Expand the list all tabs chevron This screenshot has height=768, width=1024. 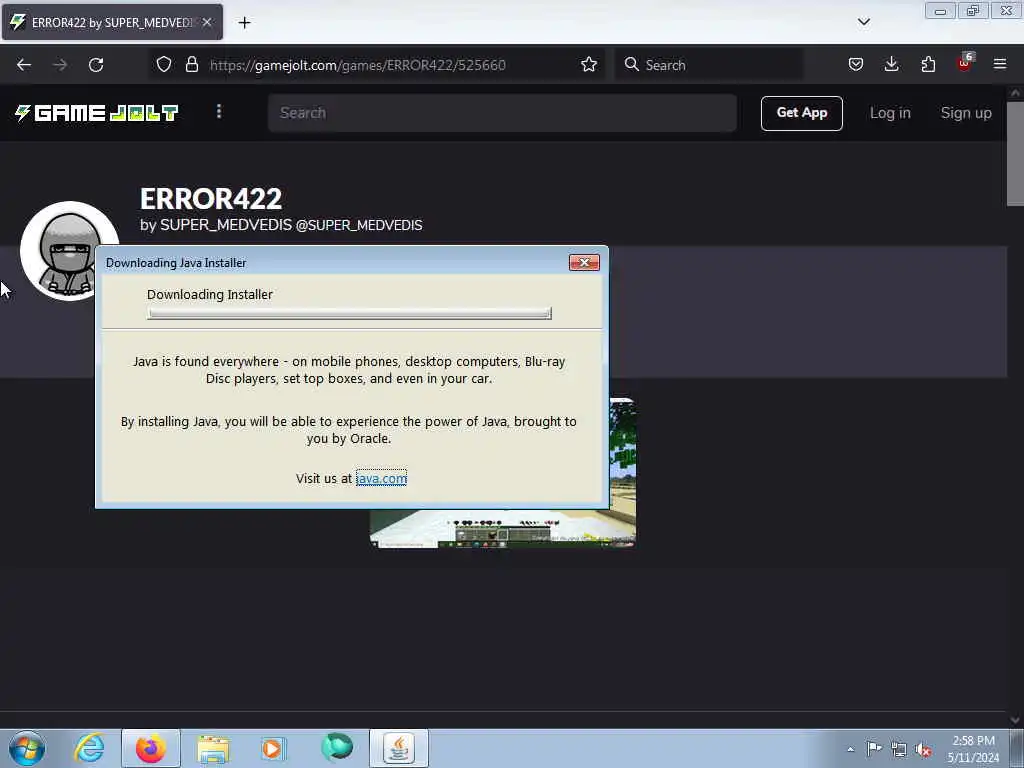point(864,22)
